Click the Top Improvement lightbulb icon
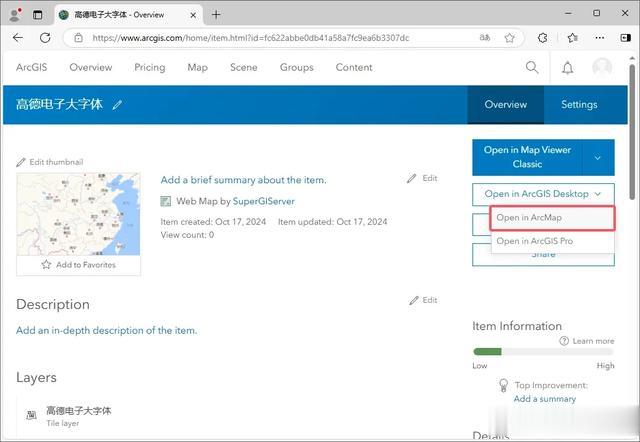Image resolution: width=640 pixels, height=442 pixels. click(x=504, y=385)
